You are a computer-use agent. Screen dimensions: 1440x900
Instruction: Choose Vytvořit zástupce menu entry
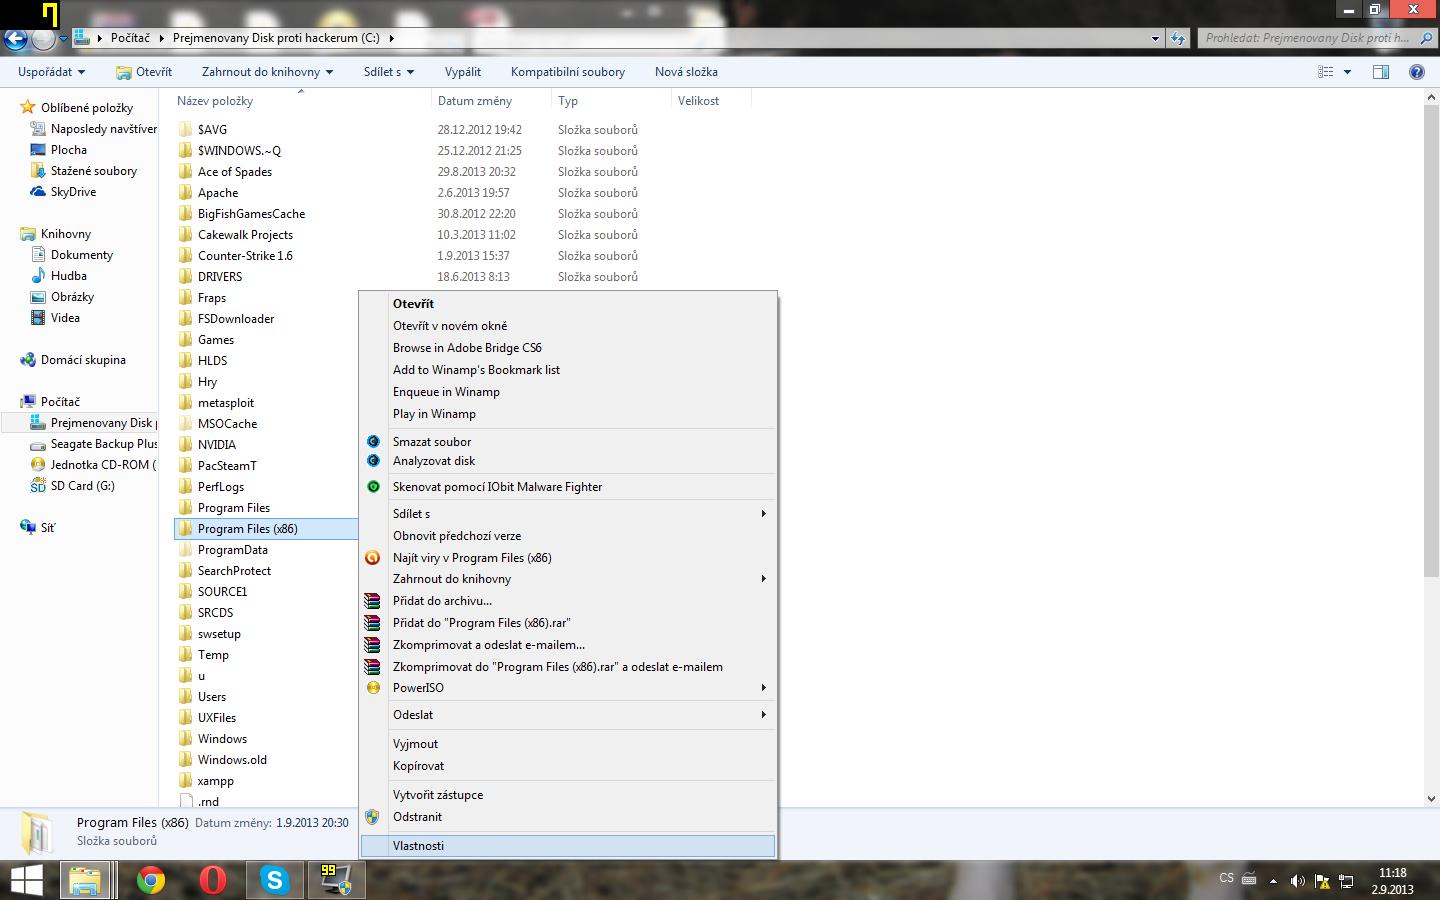568,795
